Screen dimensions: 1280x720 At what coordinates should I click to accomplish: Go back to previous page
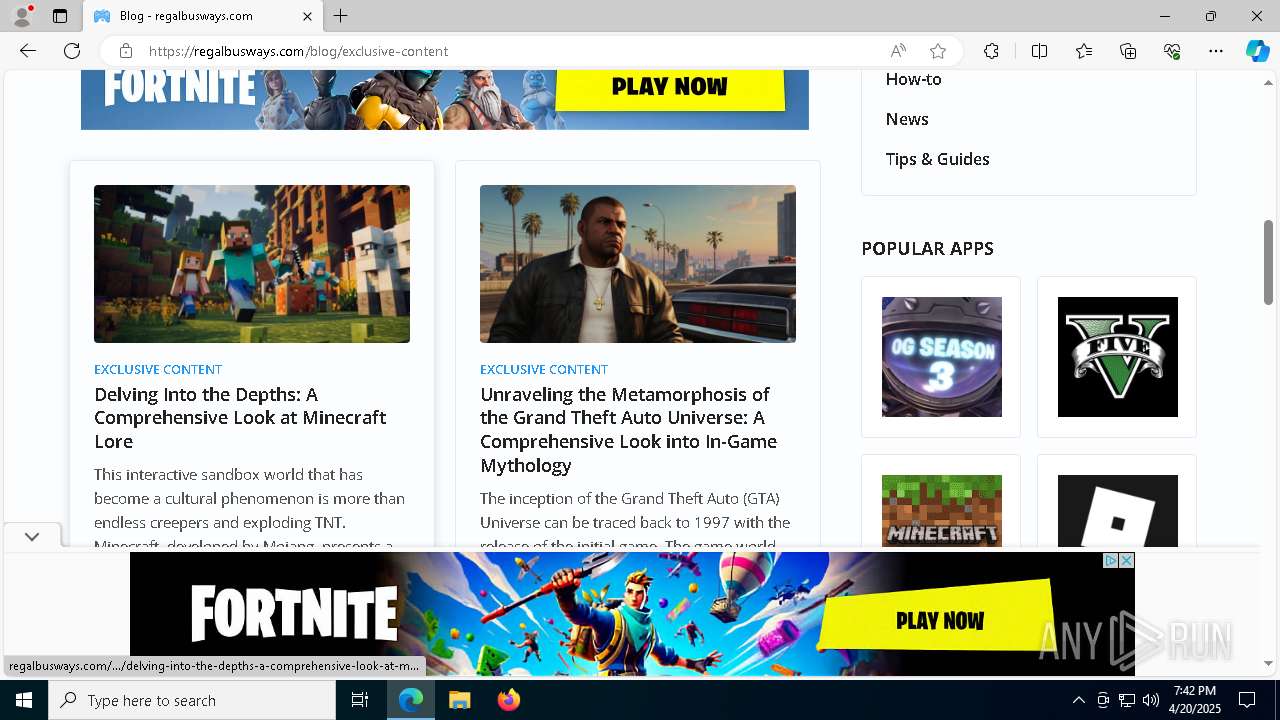pyautogui.click(x=28, y=51)
